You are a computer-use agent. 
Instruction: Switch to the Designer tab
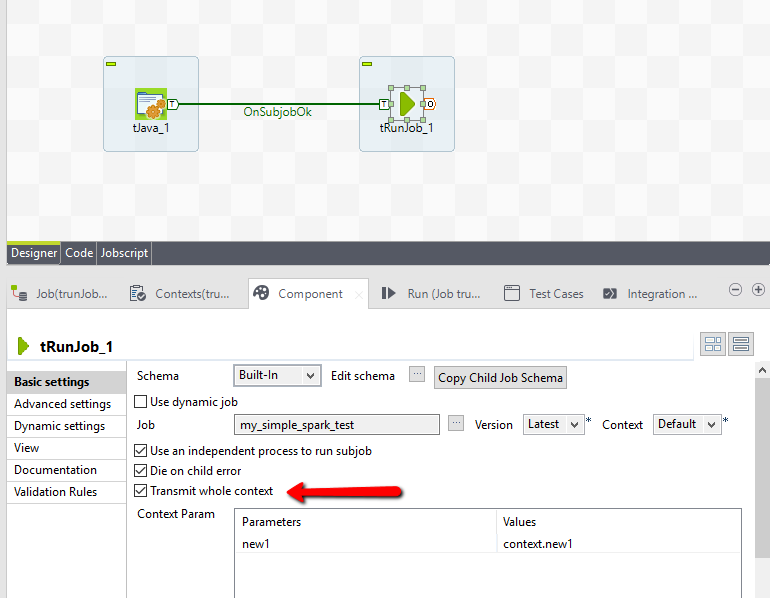click(x=34, y=253)
